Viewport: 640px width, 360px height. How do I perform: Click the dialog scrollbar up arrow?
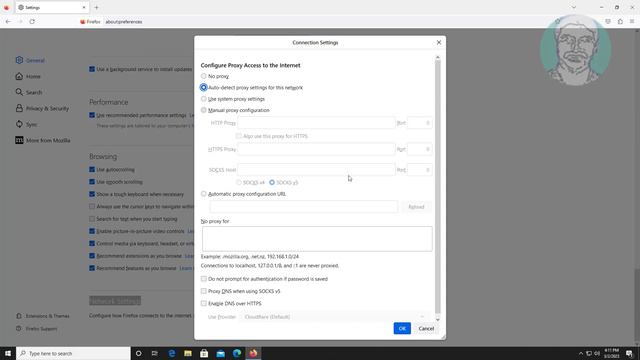(x=438, y=58)
